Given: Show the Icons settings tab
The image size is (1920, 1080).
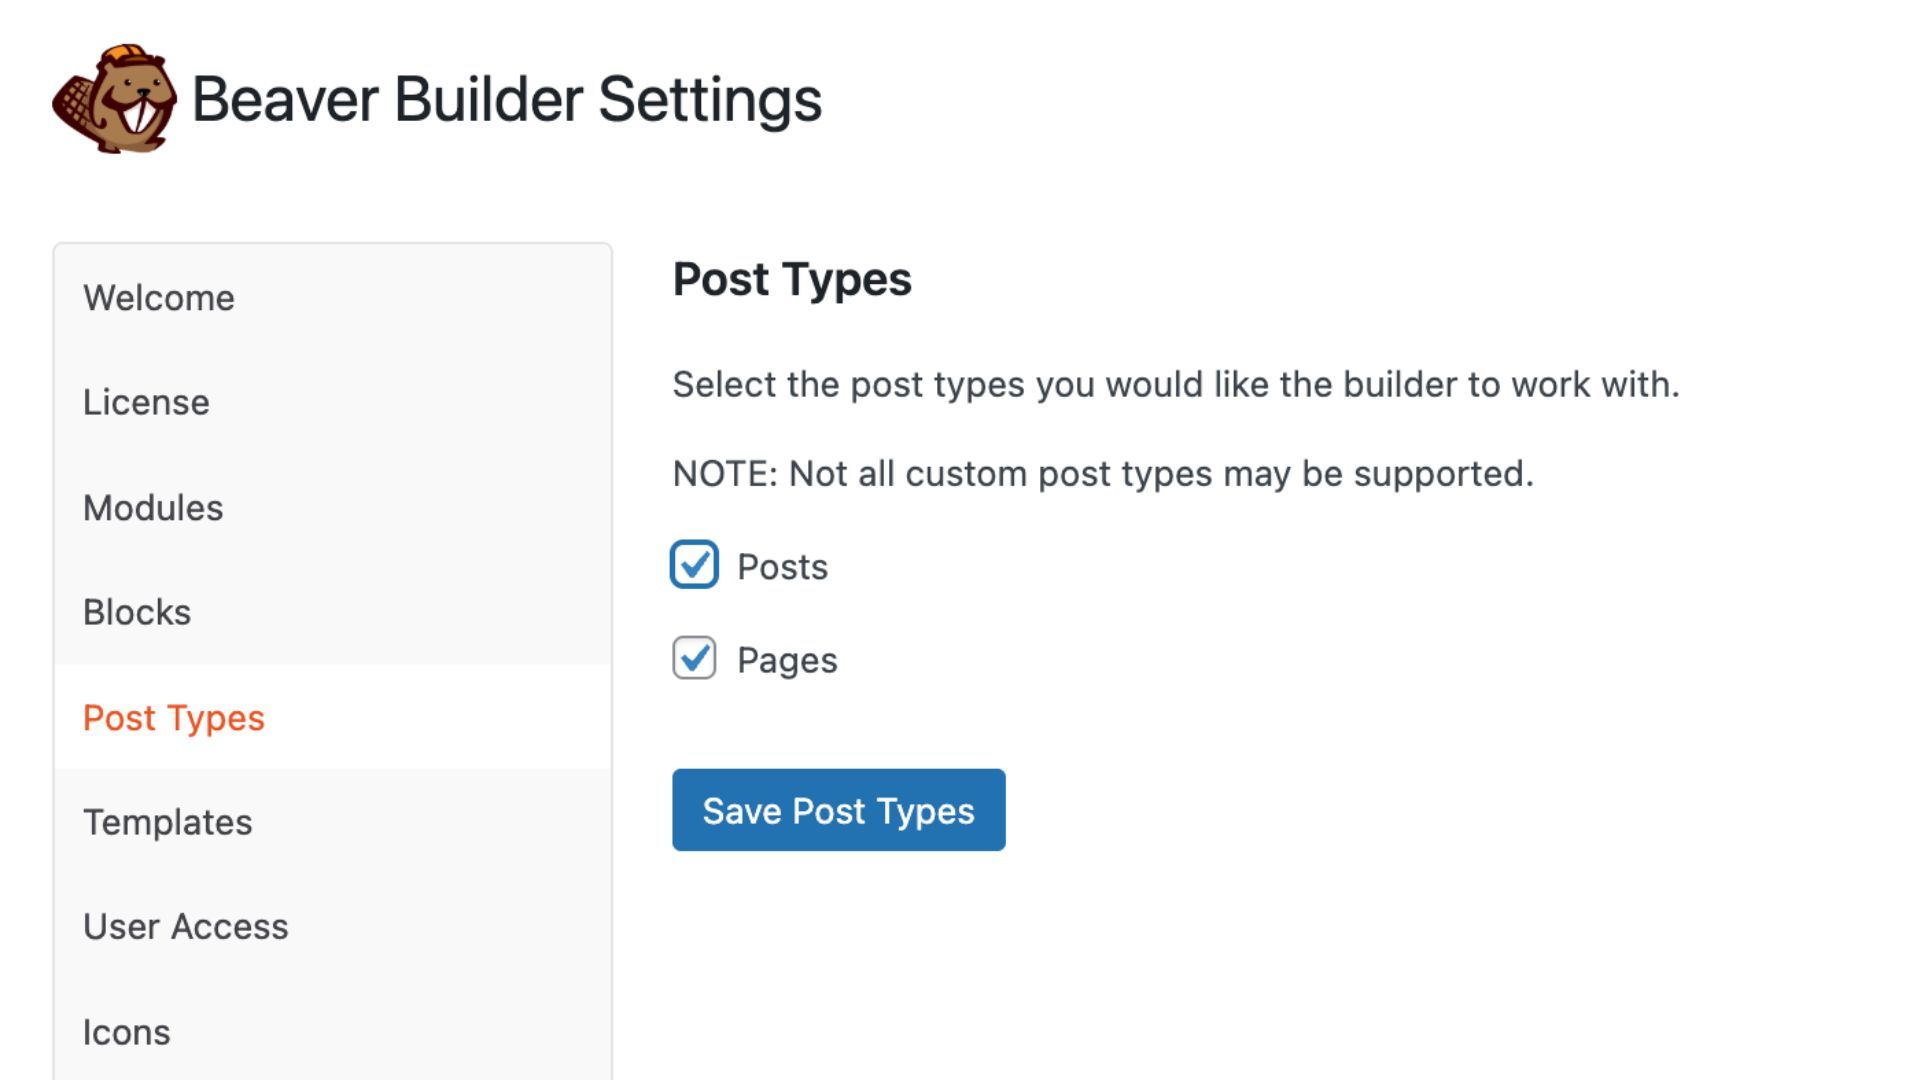Looking at the screenshot, I should (127, 1032).
